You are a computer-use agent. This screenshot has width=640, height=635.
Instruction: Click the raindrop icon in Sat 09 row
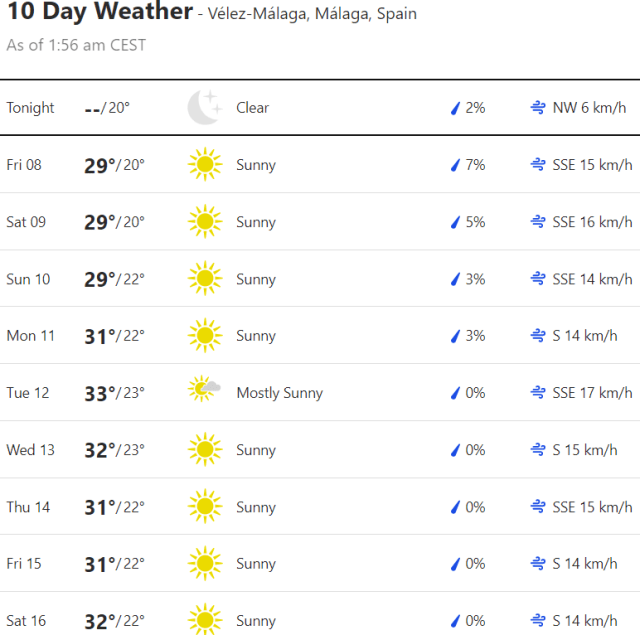pyautogui.click(x=455, y=222)
